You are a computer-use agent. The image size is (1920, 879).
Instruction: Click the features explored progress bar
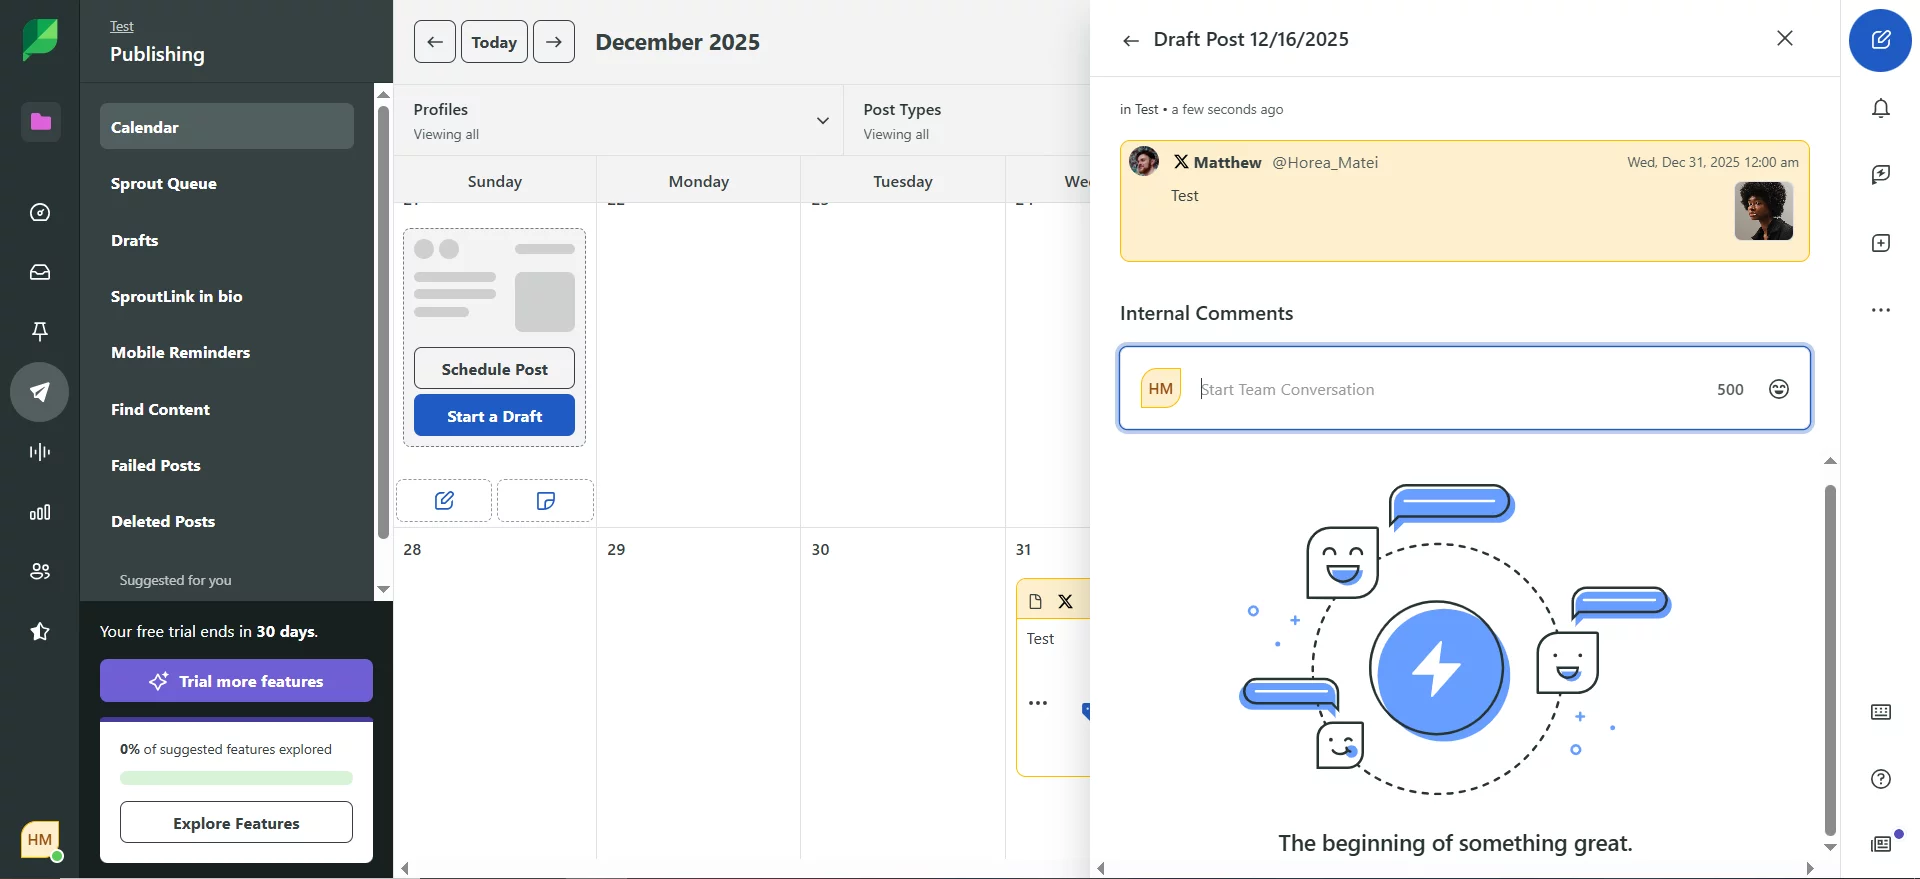coord(236,778)
